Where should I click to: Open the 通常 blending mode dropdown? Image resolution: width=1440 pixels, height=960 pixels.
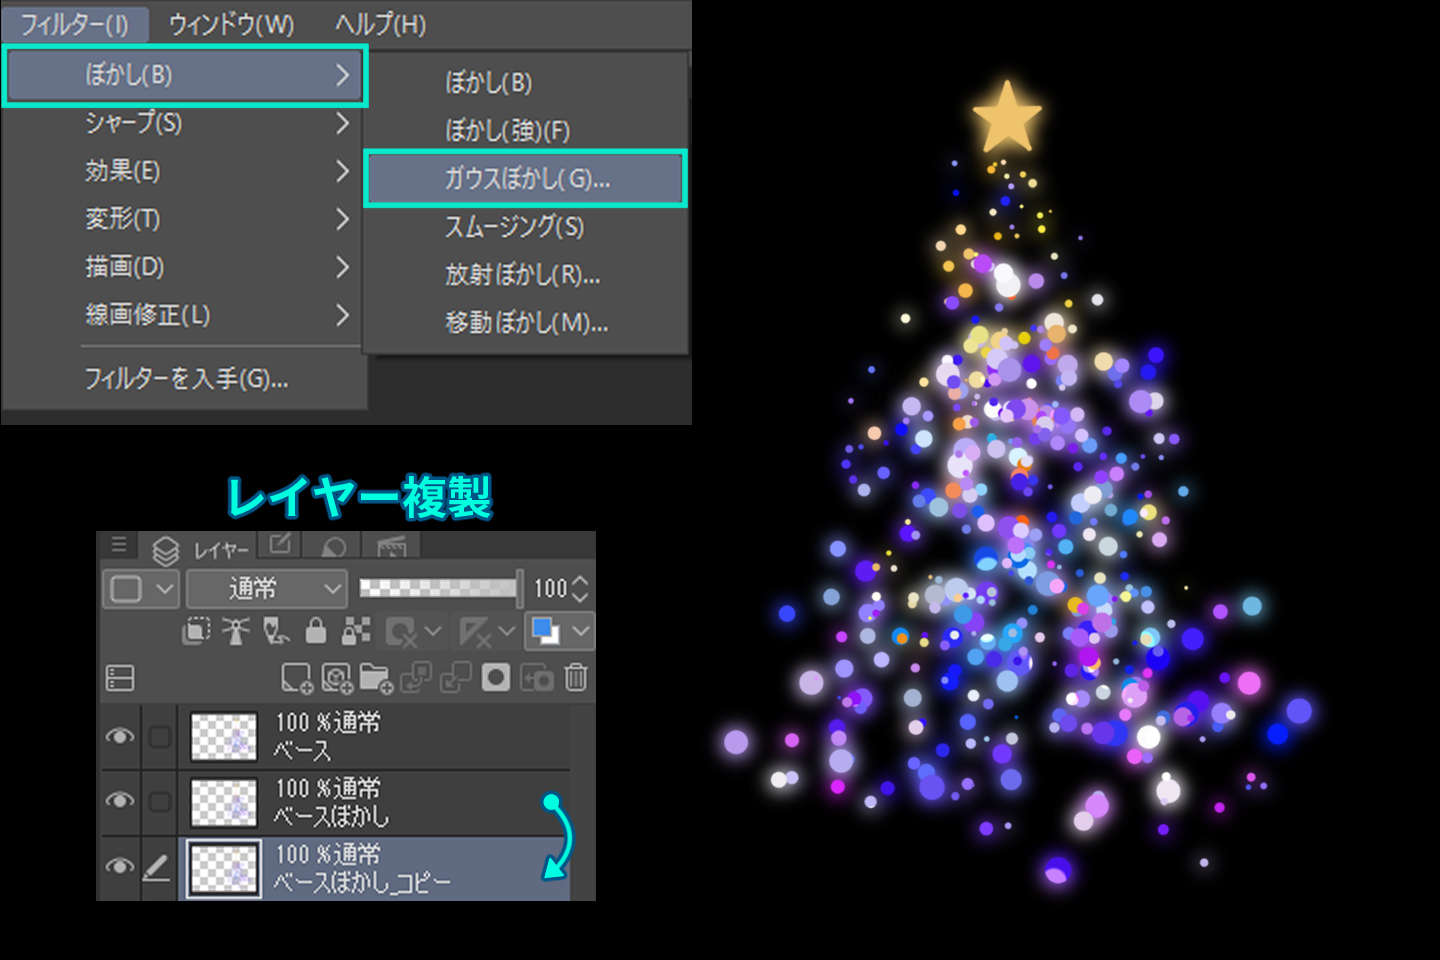[x=266, y=588]
